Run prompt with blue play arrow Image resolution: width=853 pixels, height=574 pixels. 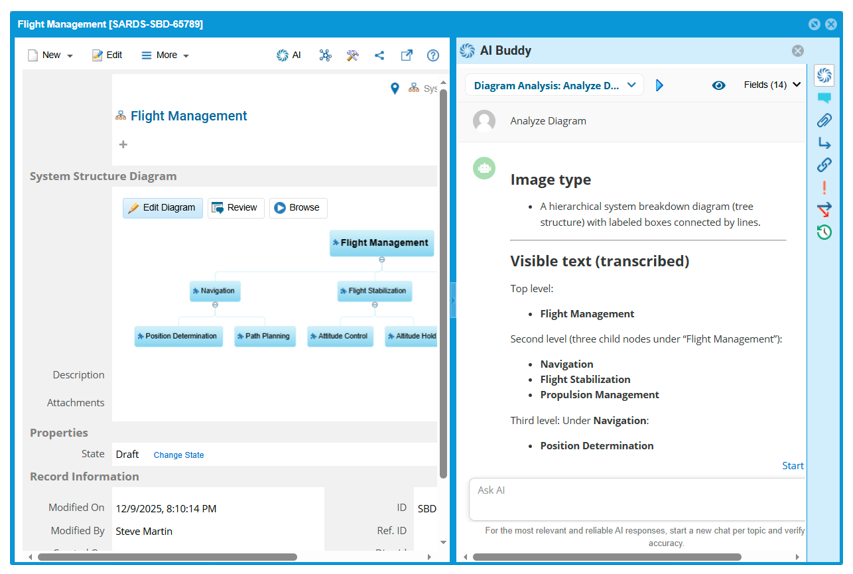point(659,85)
